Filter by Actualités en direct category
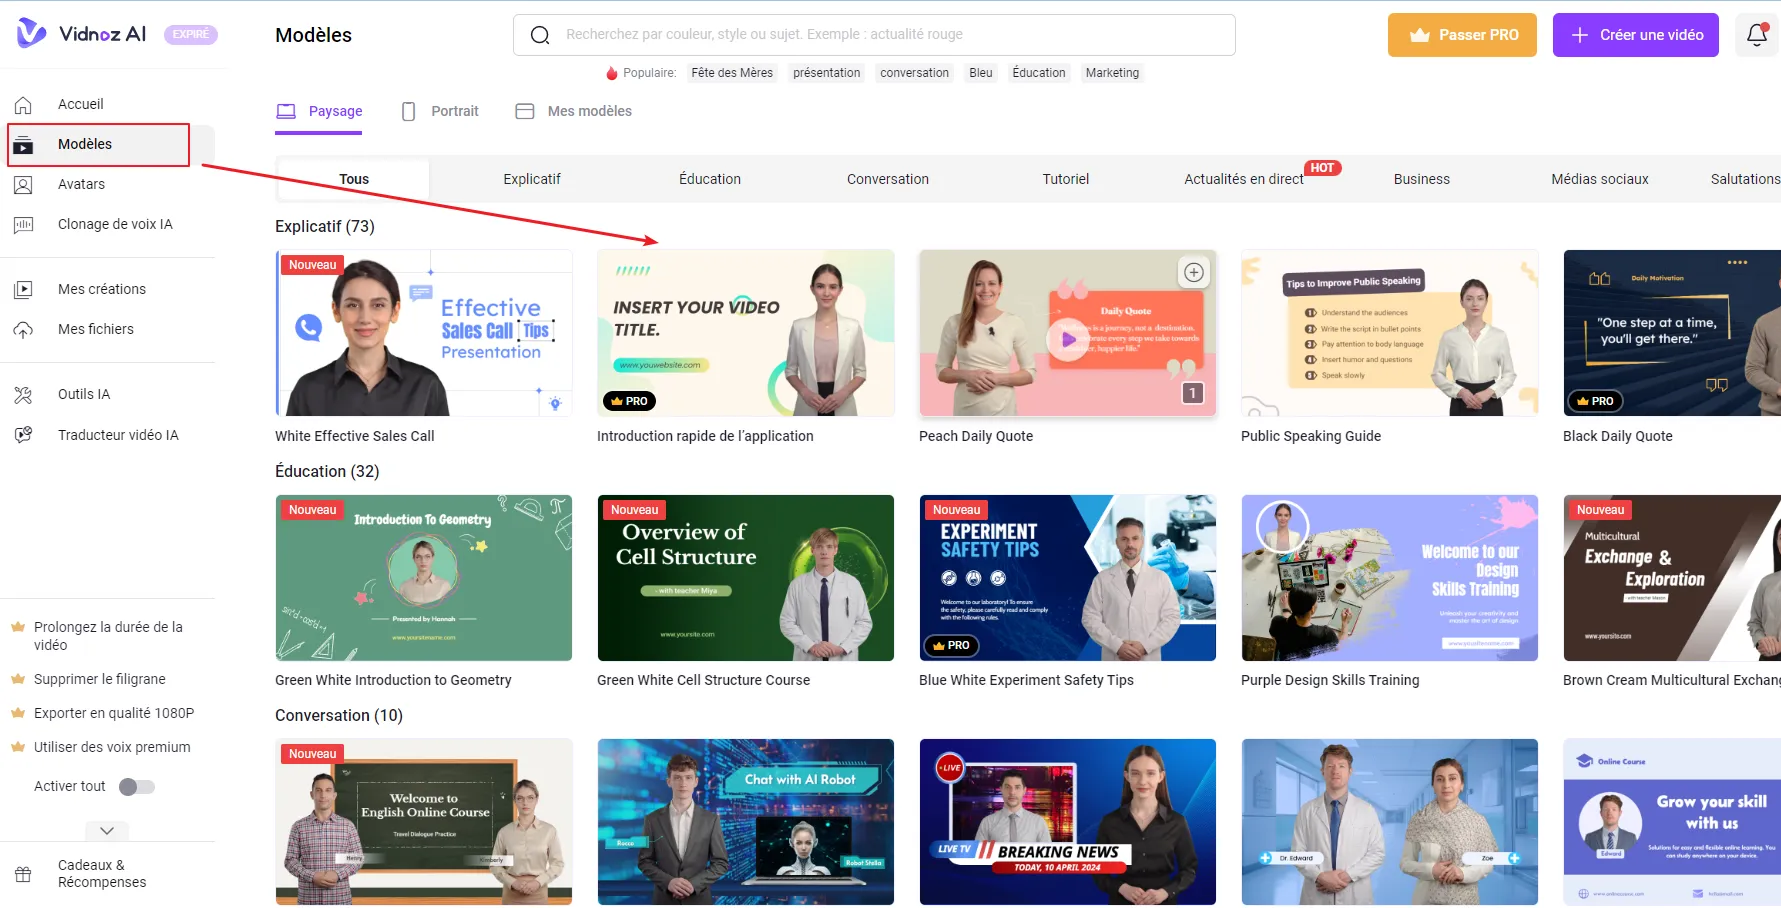Viewport: 1781px width, 908px height. click(x=1243, y=179)
